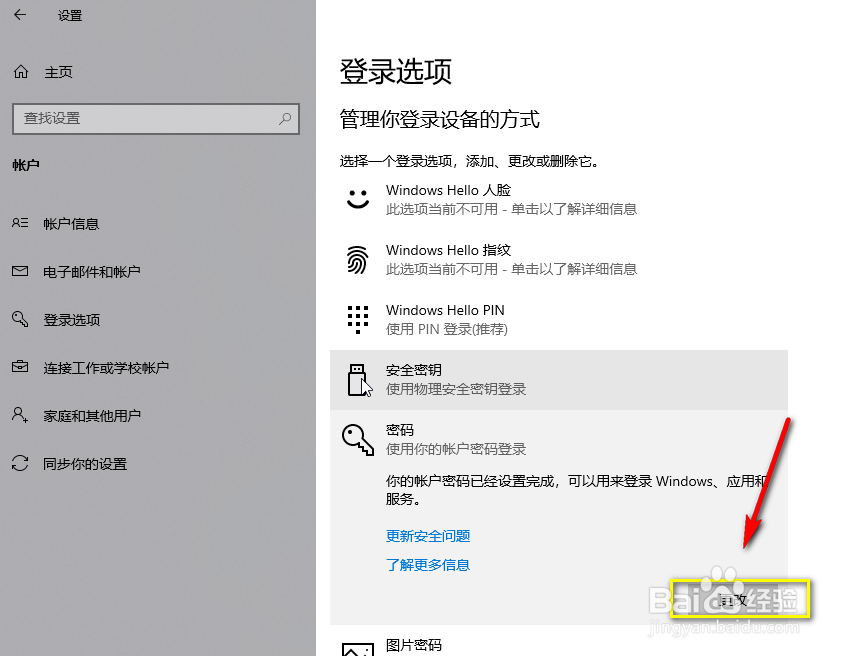Select 家庭和其他用户 in the sidebar

click(x=92, y=416)
